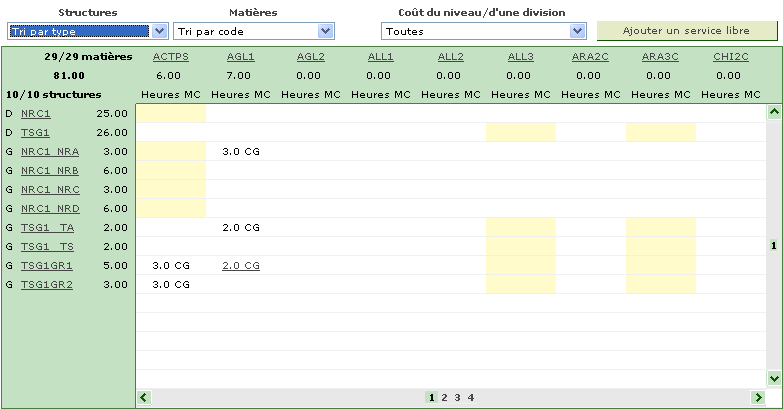Click yellow ARA3C cell in TSG1 row

[x=661, y=132]
